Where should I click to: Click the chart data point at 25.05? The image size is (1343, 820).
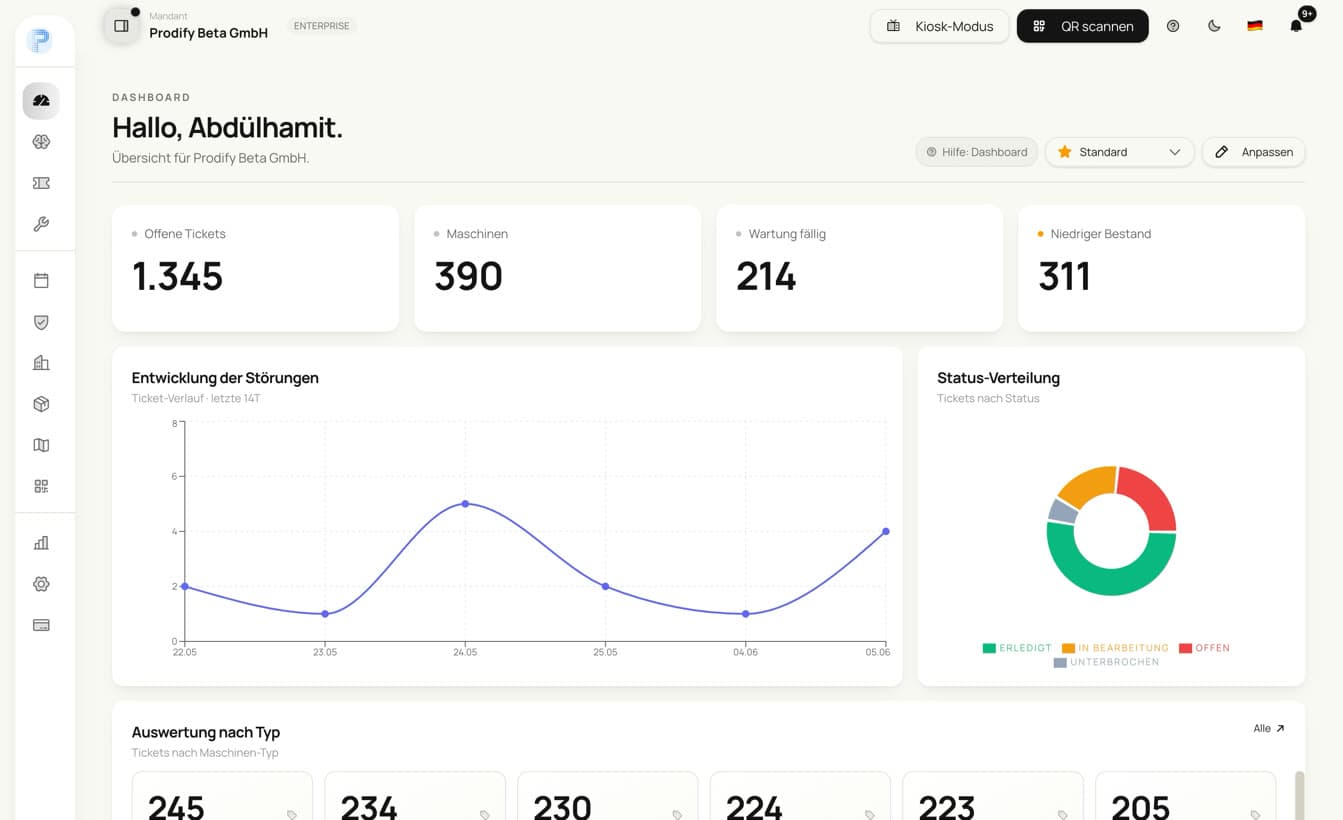click(x=605, y=586)
